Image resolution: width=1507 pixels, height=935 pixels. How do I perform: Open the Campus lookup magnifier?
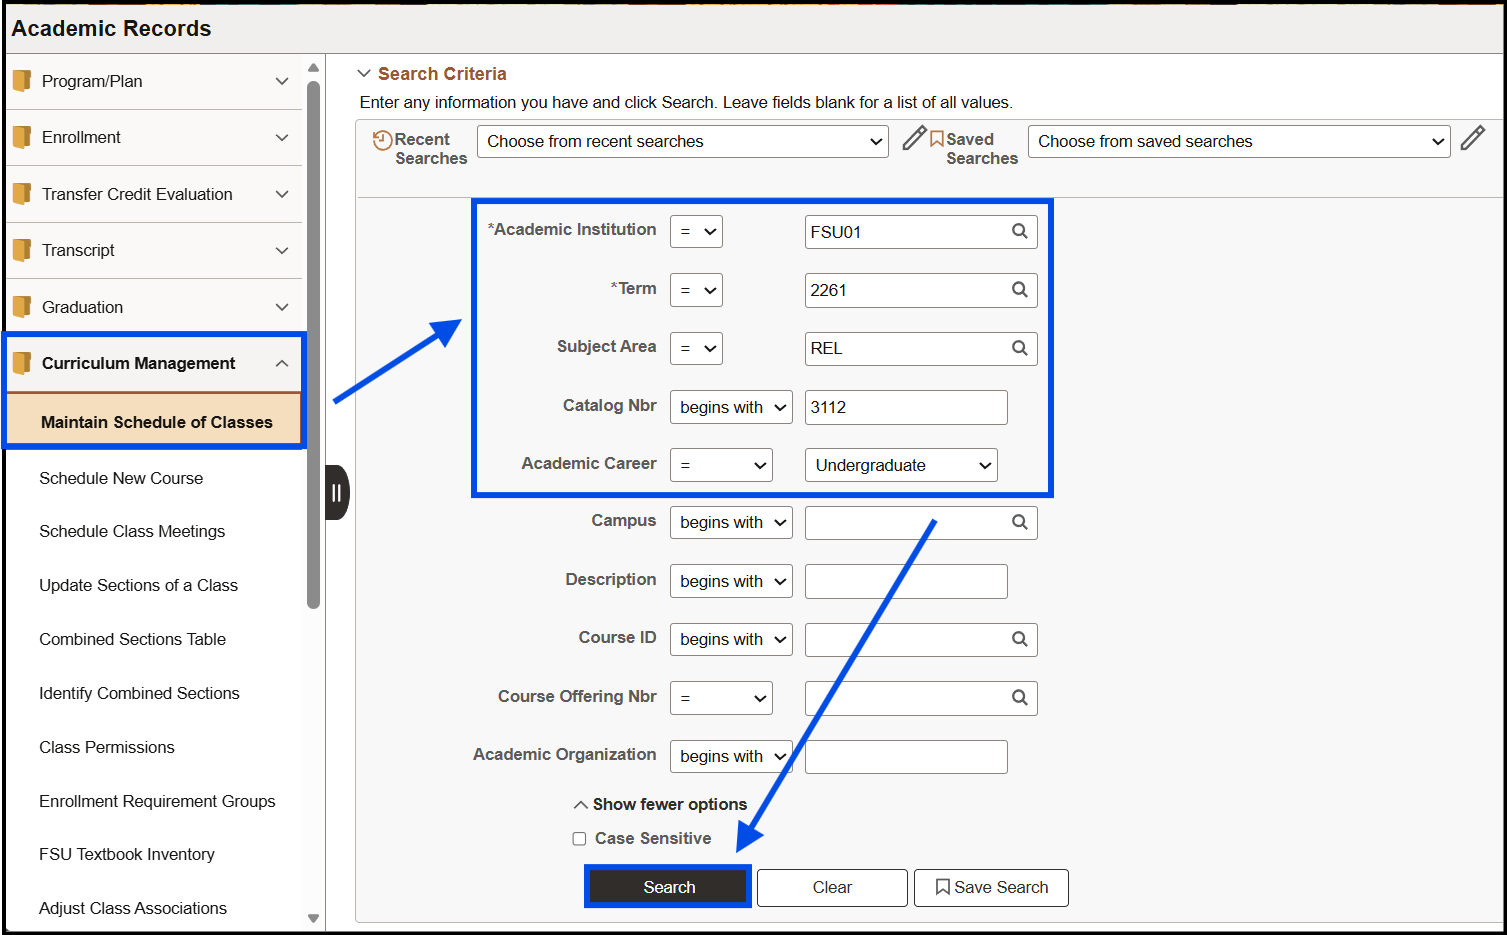point(1019,522)
